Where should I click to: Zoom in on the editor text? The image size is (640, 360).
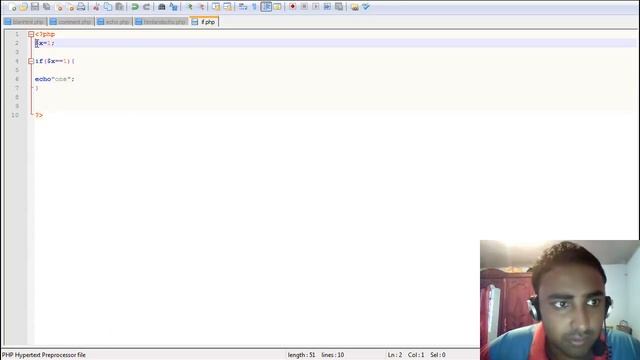[189, 7]
